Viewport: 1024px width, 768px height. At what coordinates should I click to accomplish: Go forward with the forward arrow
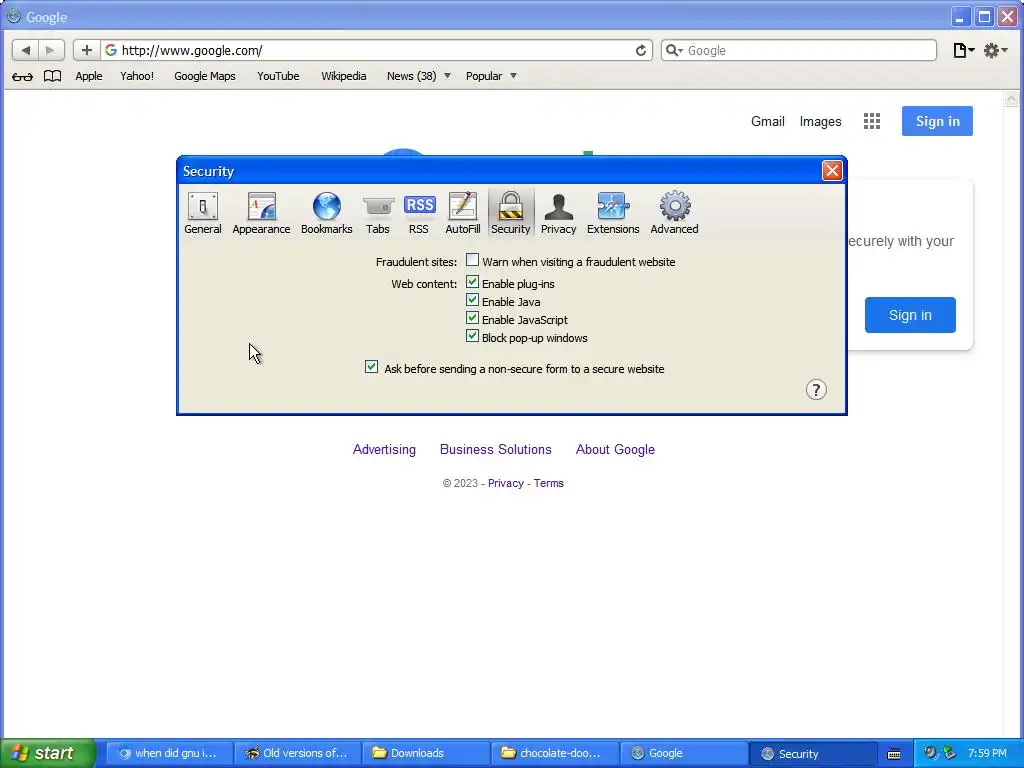(x=50, y=50)
